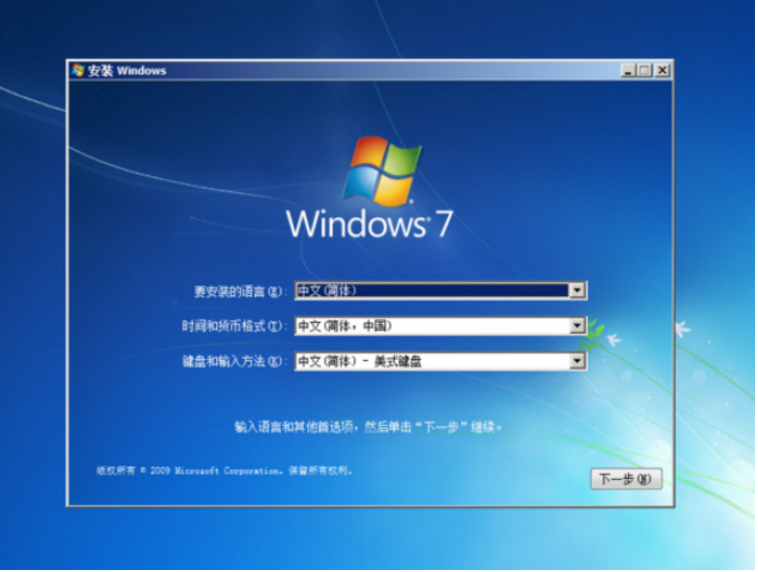Expand the keyboard and input method dropdown arrow
The height and width of the screenshot is (572, 758).
pyautogui.click(x=577, y=362)
